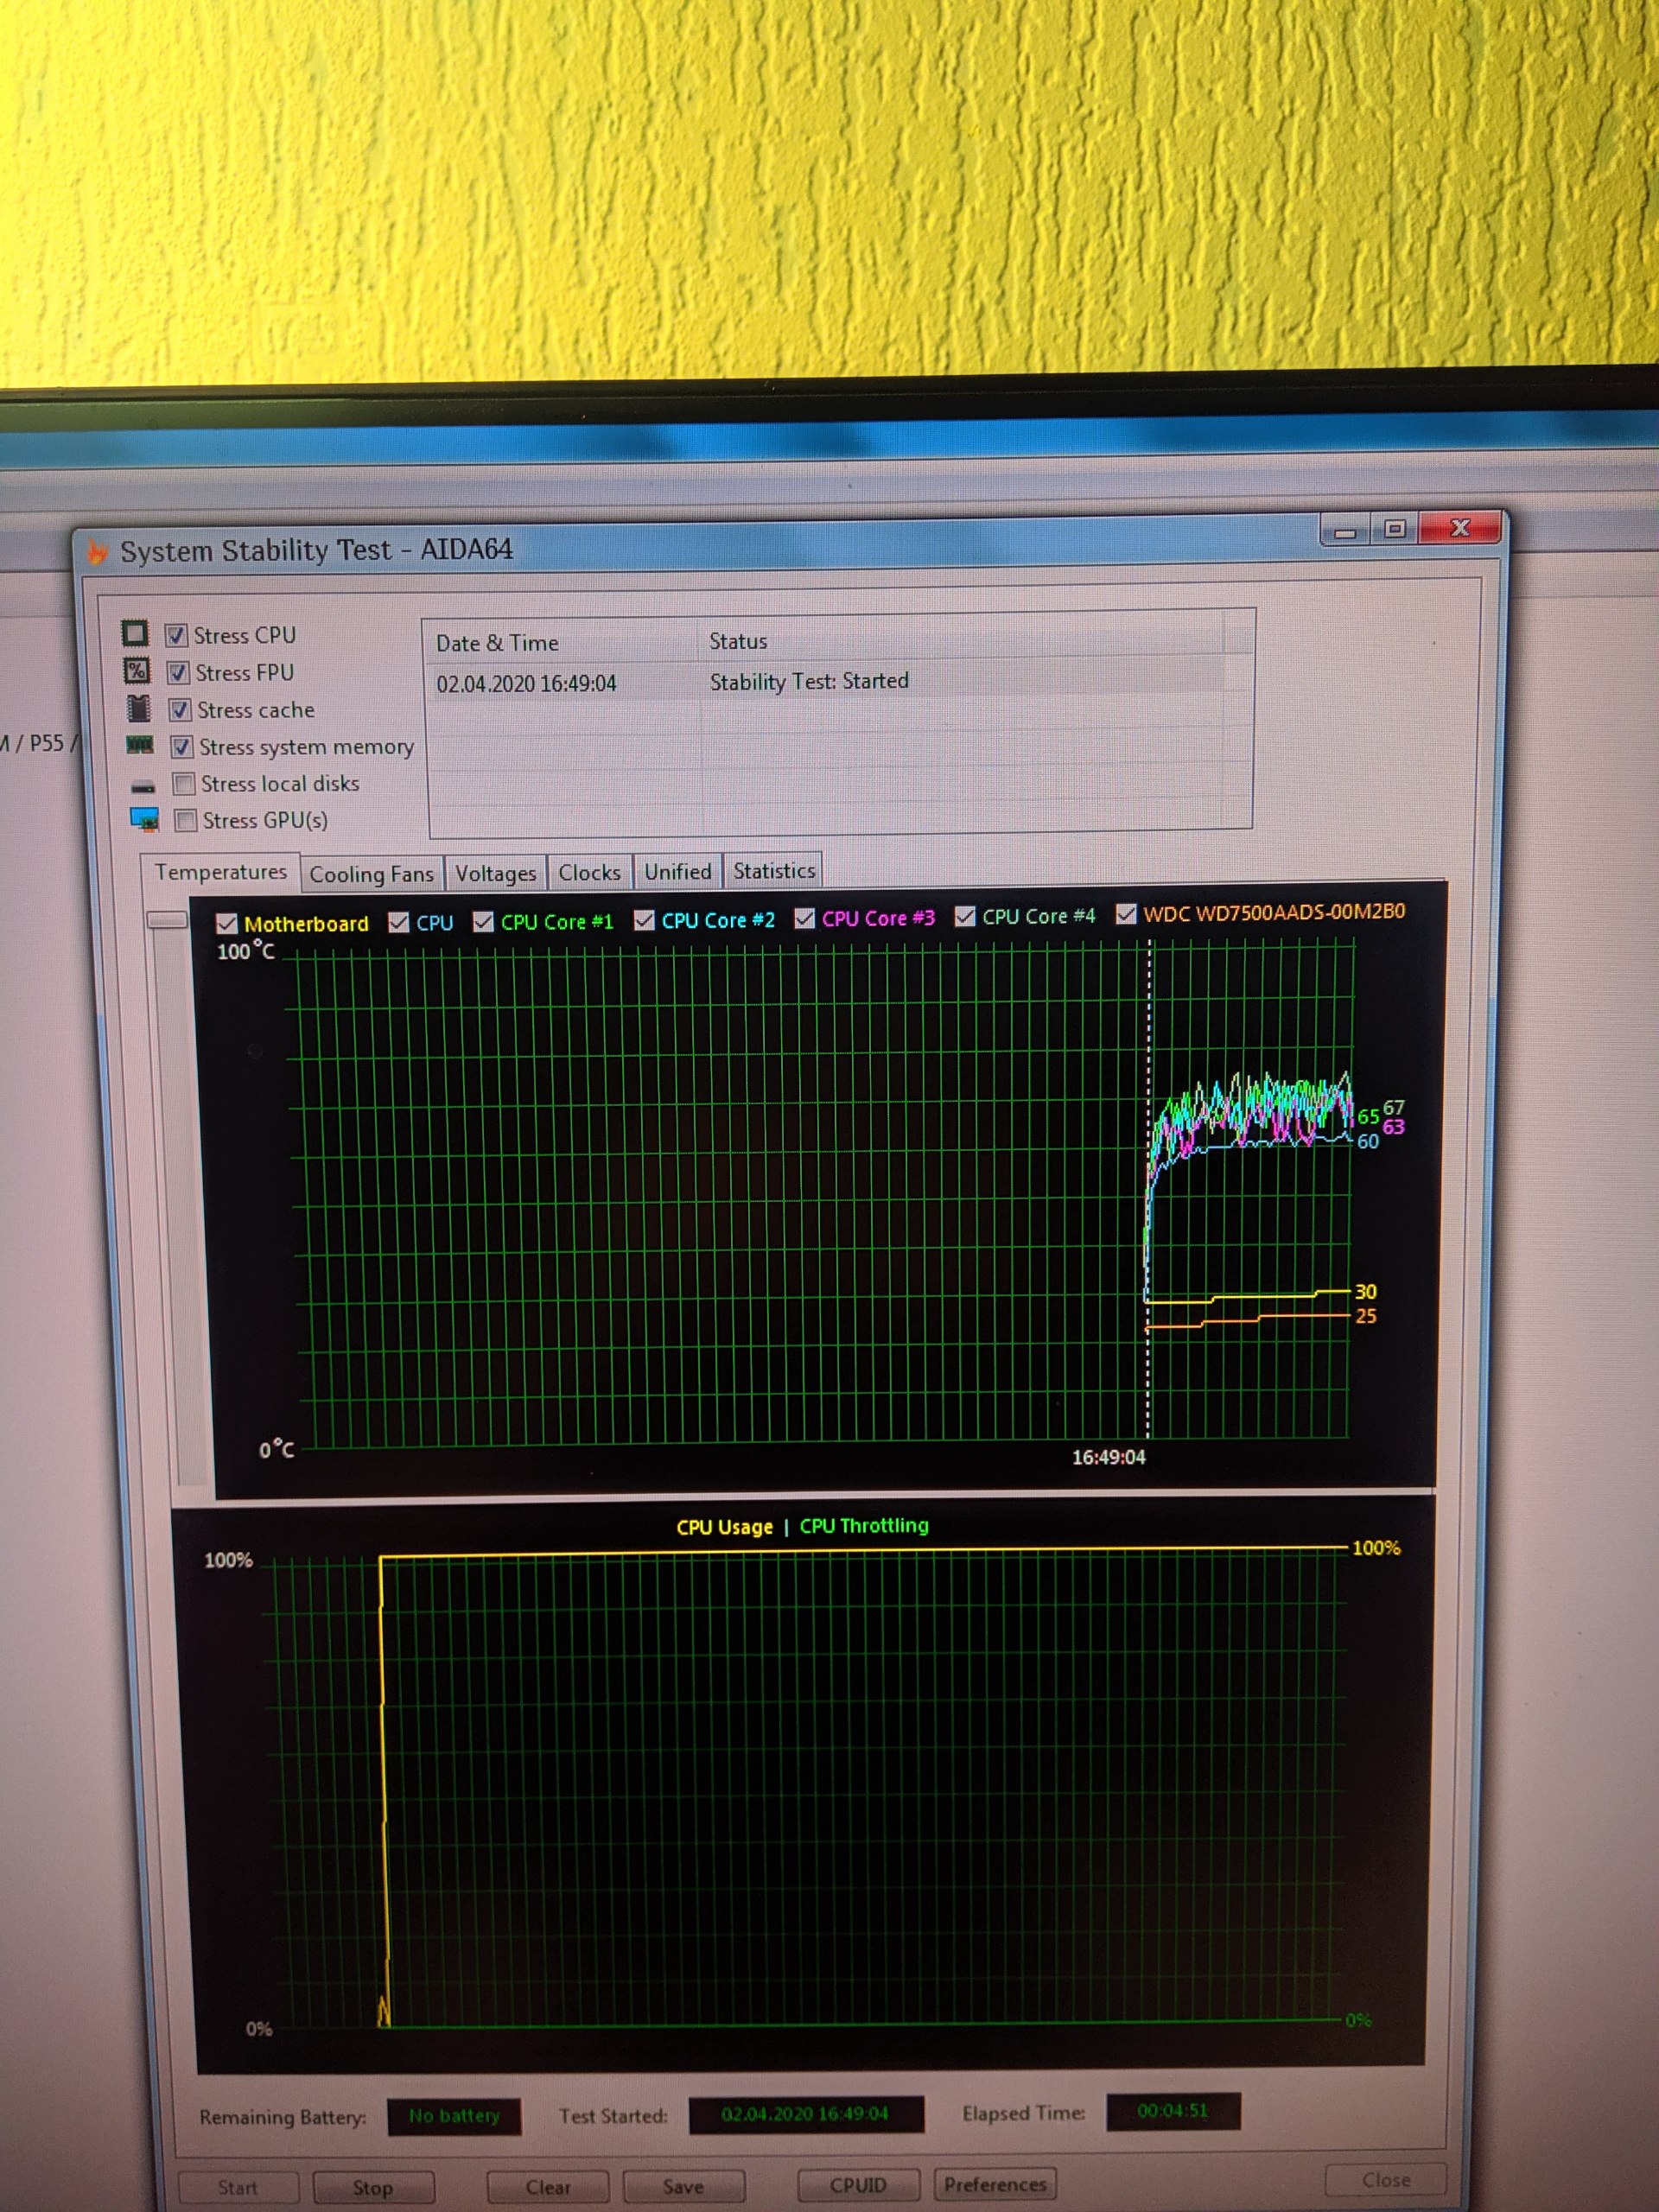
Task: Click the No battery status field
Action: (x=454, y=2116)
